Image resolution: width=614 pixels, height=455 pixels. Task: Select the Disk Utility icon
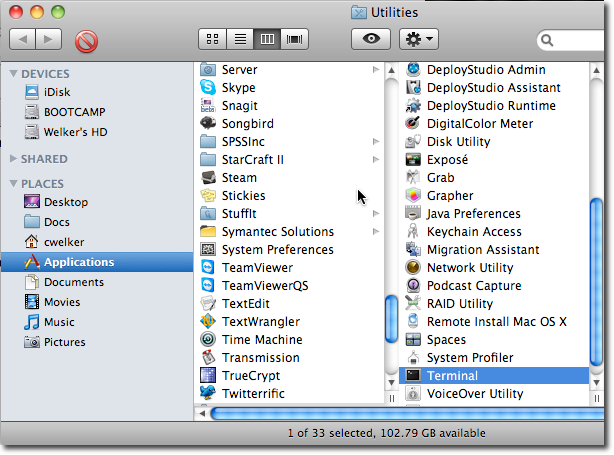413,141
